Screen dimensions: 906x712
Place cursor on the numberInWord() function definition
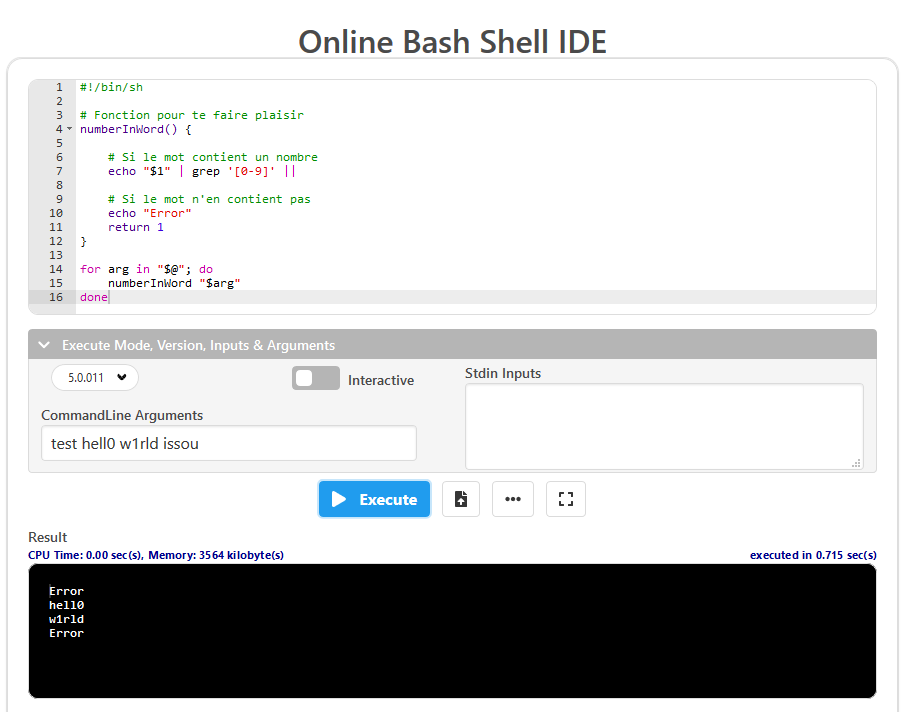(135, 129)
